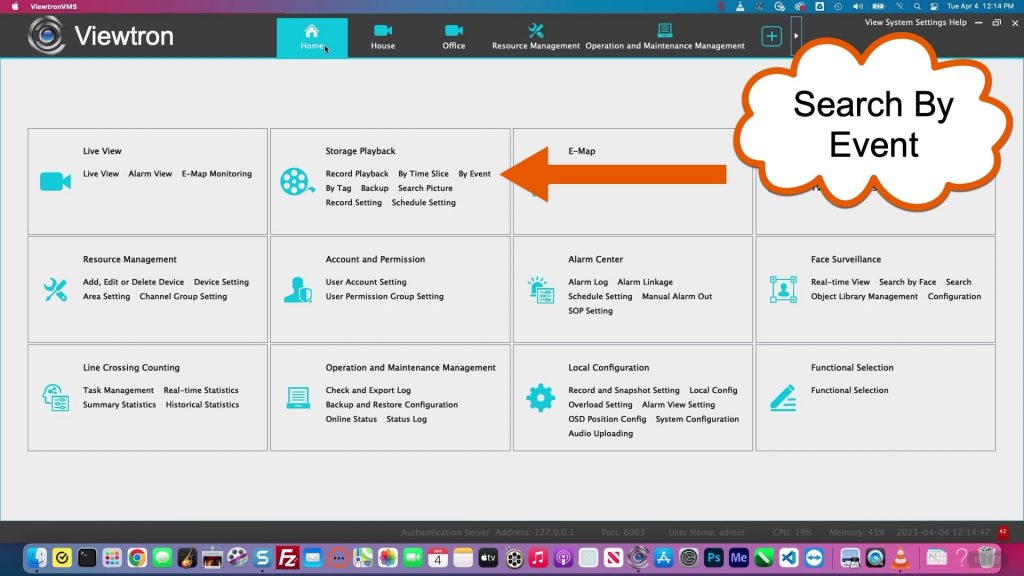Switch to the Home tab
Viewport: 1024px width, 576px height.
[312, 37]
